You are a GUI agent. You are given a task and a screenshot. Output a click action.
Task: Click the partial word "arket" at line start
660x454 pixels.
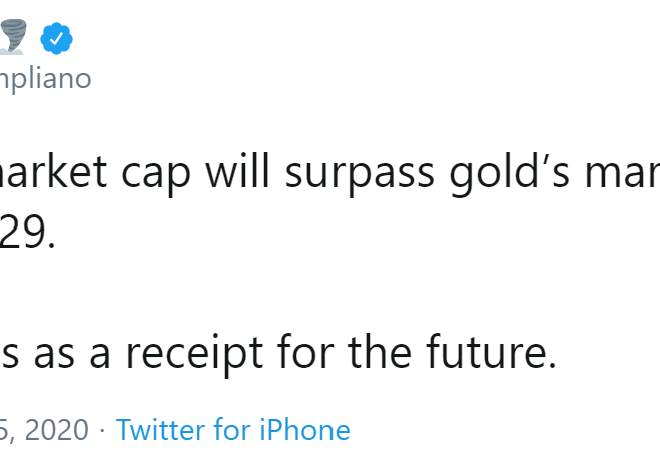point(53,171)
